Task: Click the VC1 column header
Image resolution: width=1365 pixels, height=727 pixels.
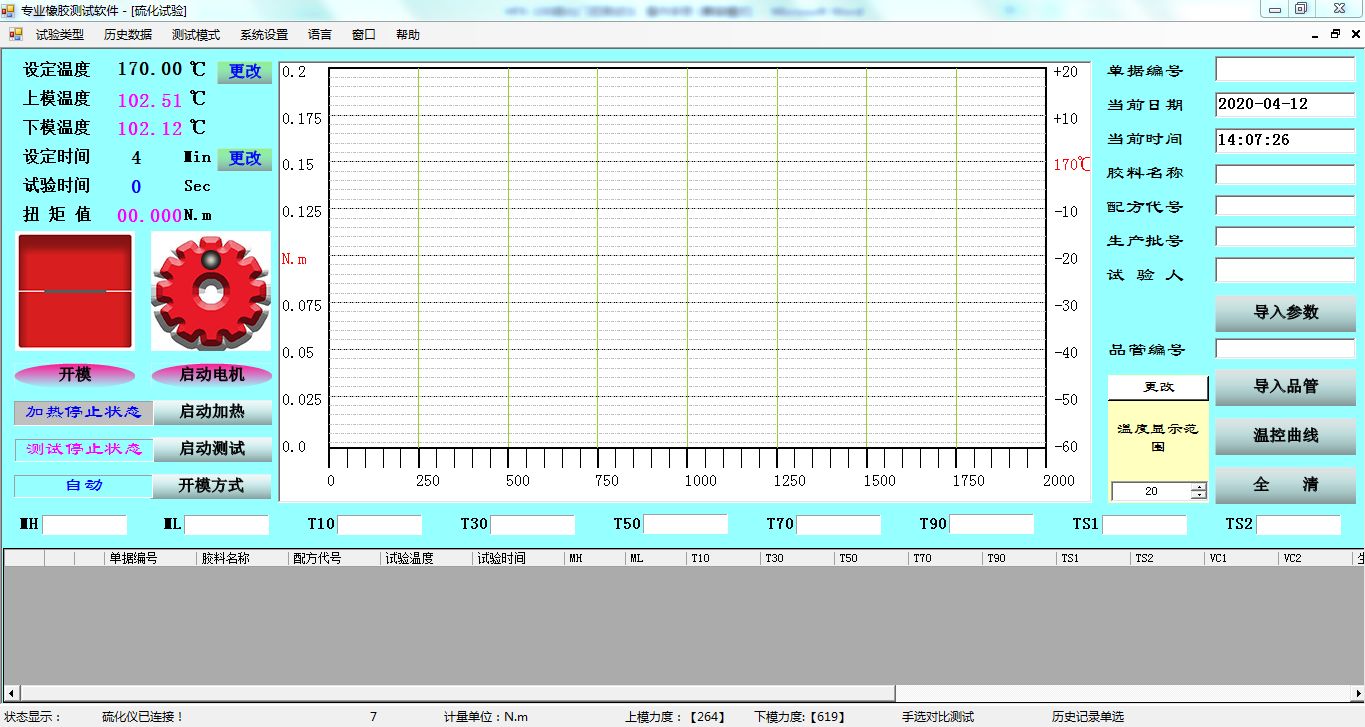Action: click(x=1241, y=558)
